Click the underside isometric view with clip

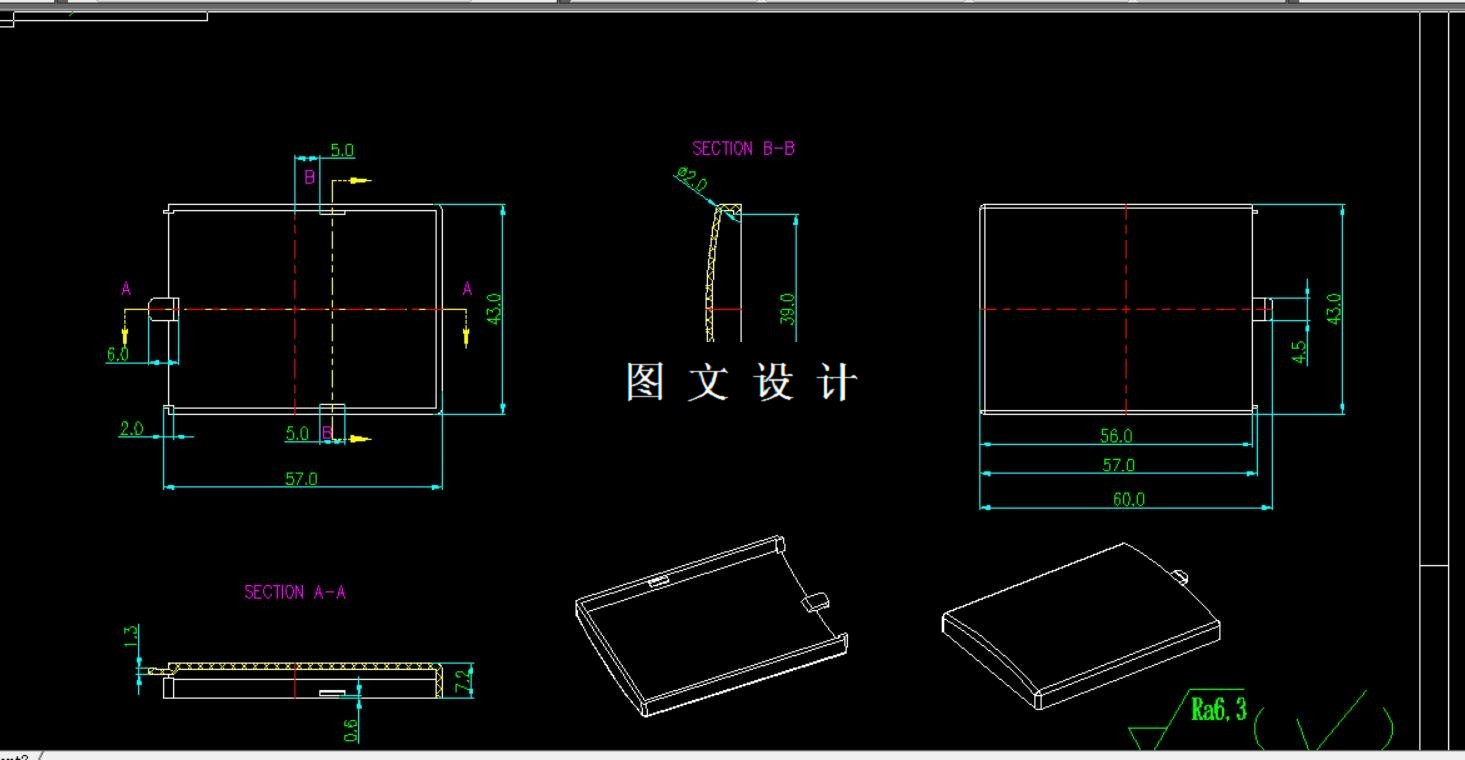coord(712,626)
